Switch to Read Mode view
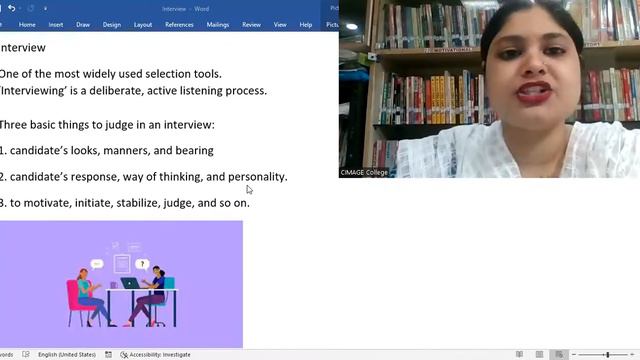640x360 pixels. pyautogui.click(x=519, y=354)
